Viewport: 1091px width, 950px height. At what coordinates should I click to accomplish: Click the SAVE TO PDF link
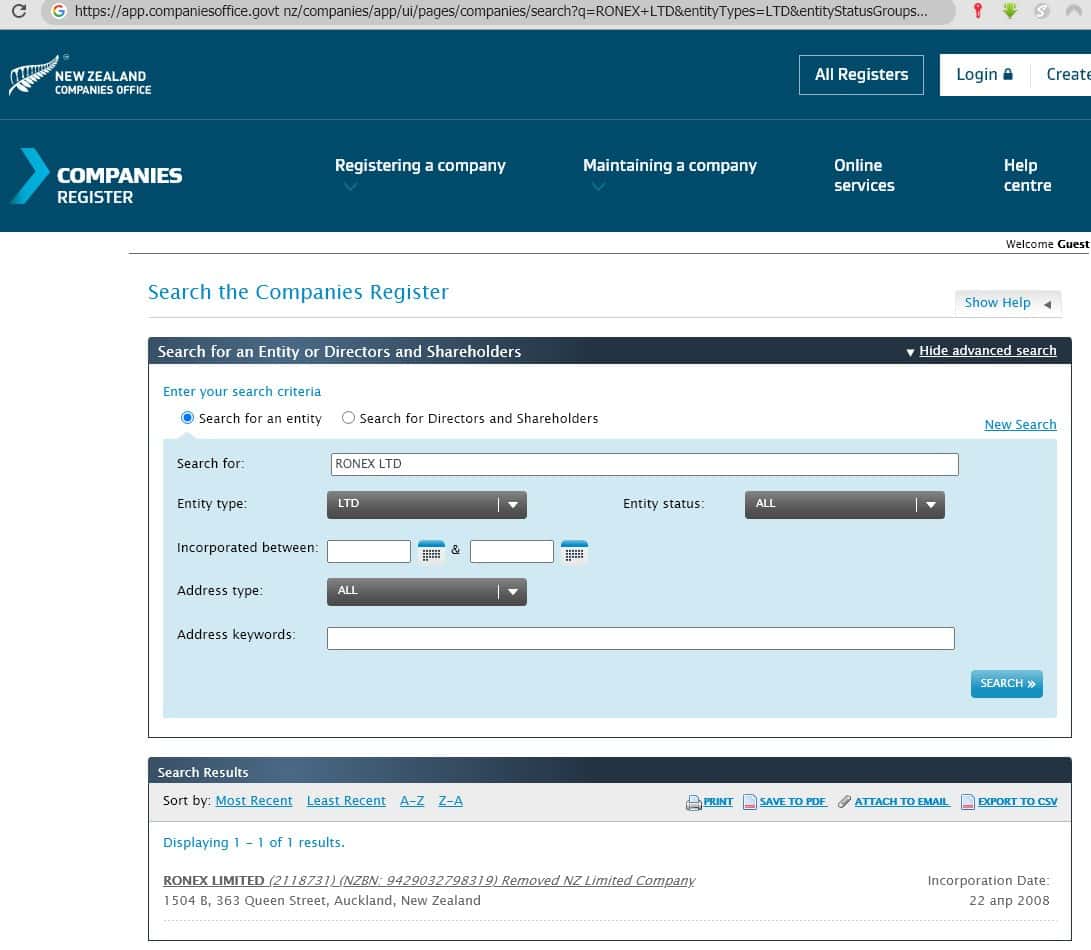(x=793, y=802)
